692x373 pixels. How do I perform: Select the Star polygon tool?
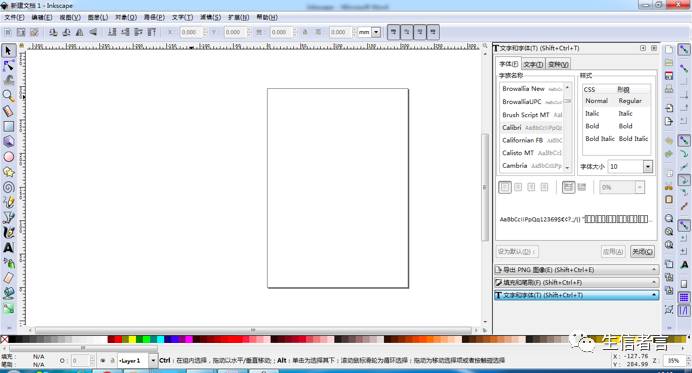8,172
